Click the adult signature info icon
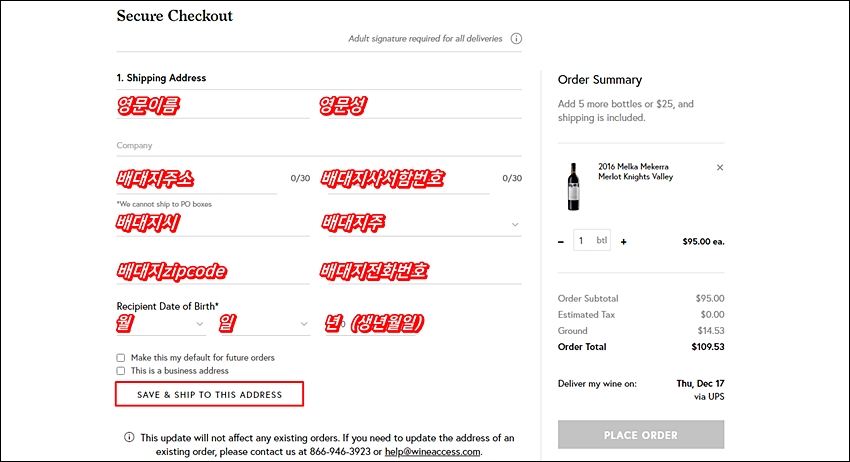 coord(516,38)
